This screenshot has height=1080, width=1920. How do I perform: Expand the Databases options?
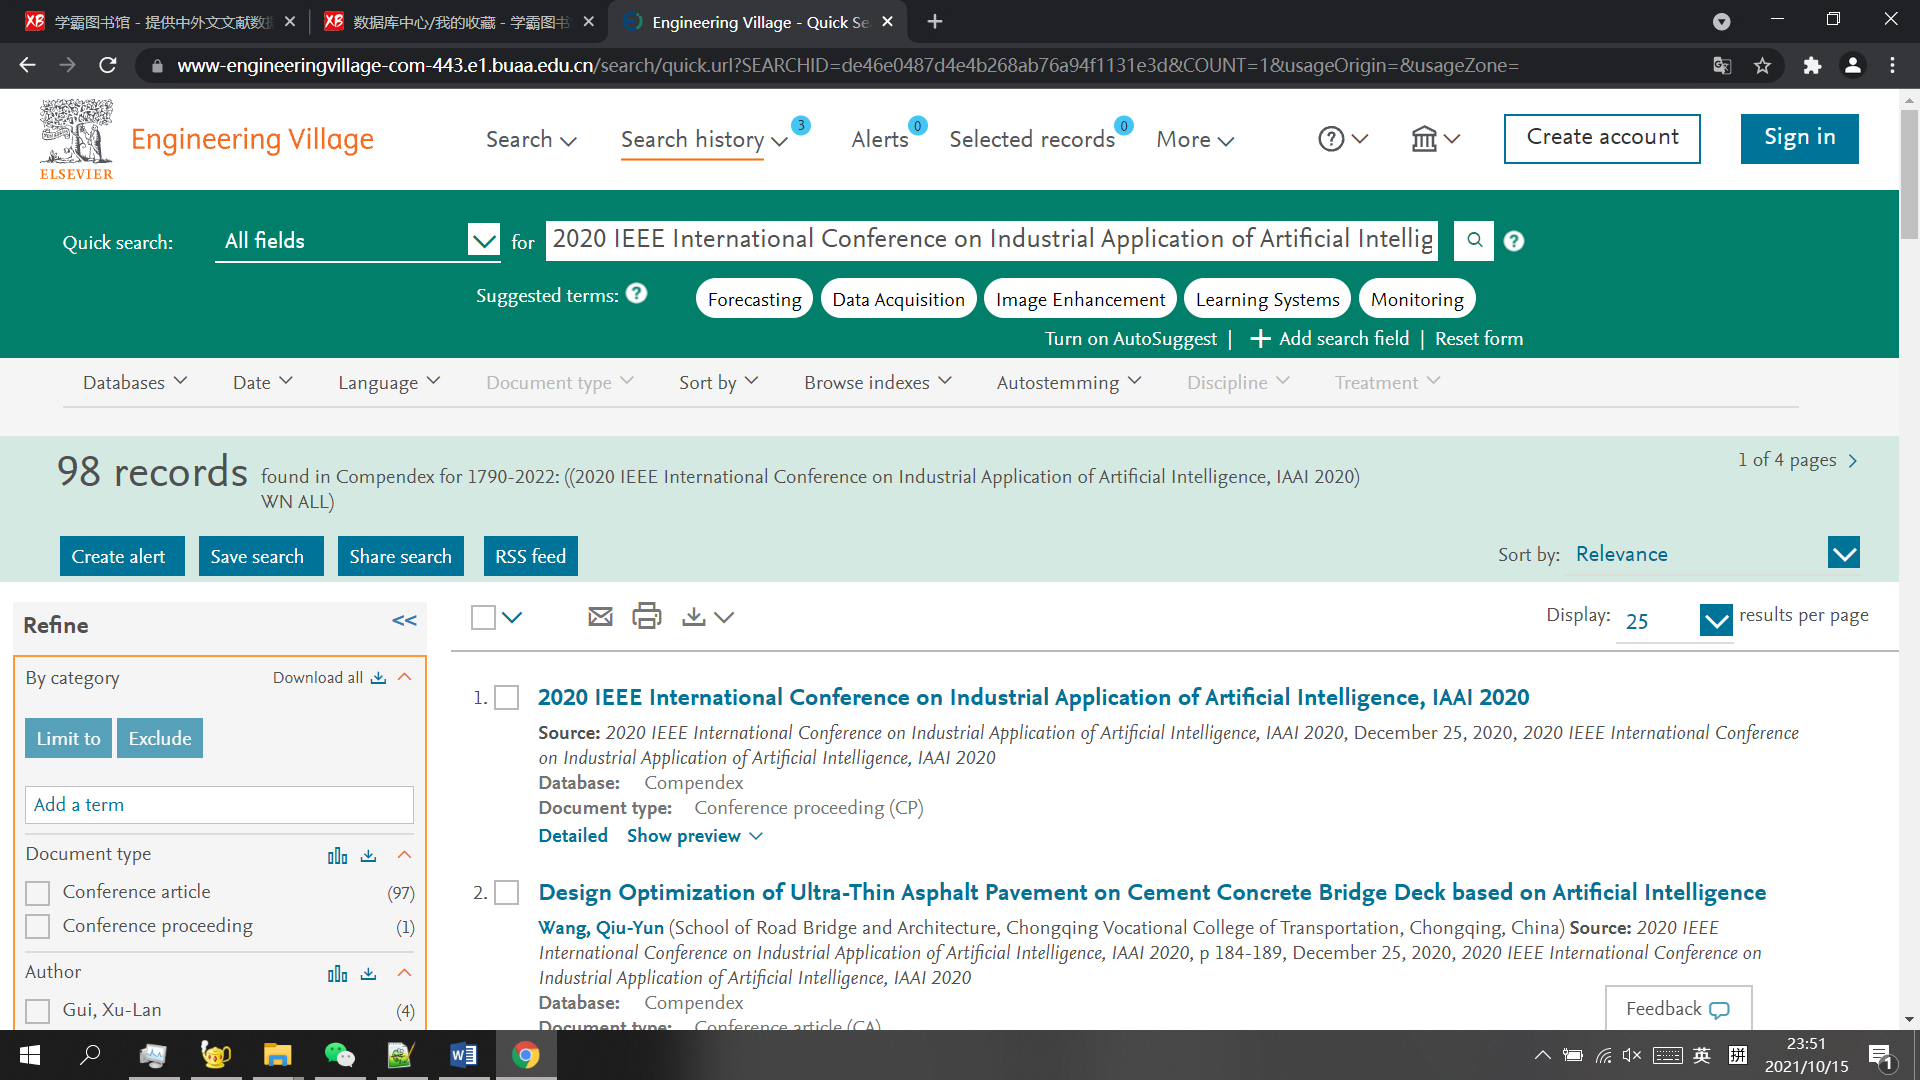click(135, 382)
